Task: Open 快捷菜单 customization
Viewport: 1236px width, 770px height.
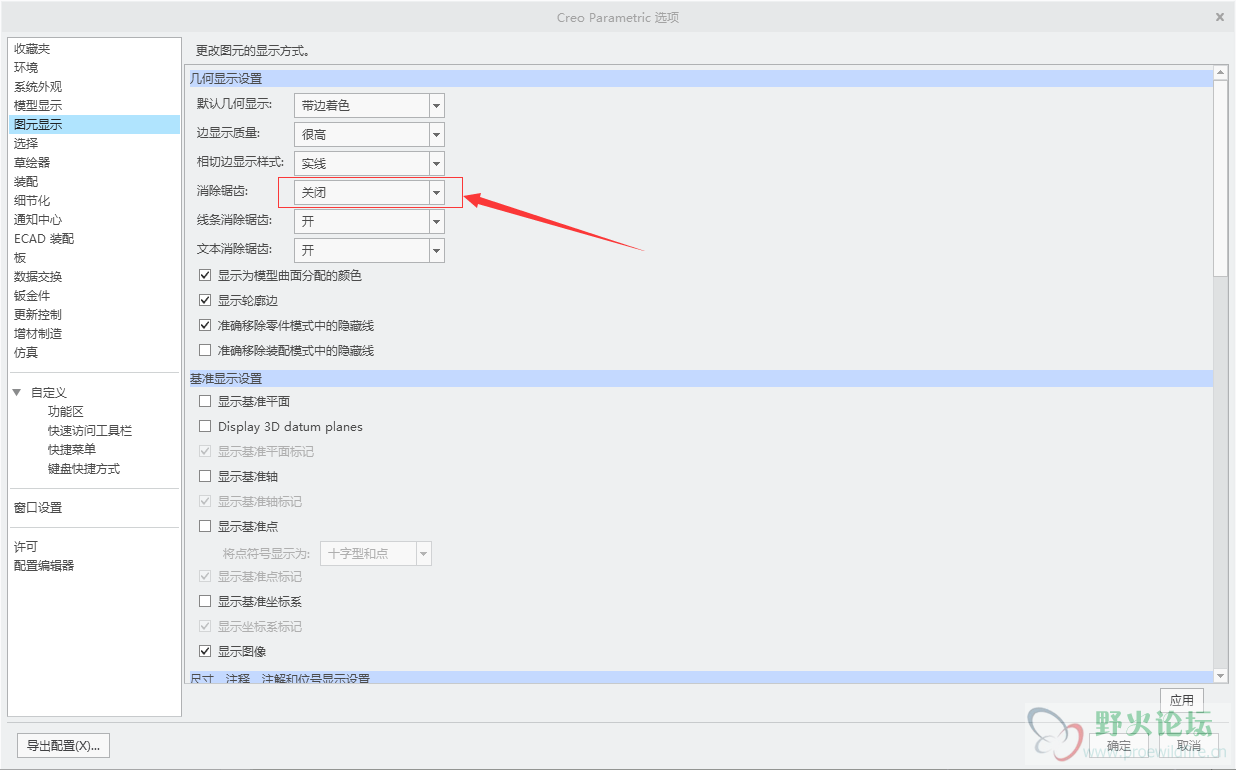Action: click(72, 450)
